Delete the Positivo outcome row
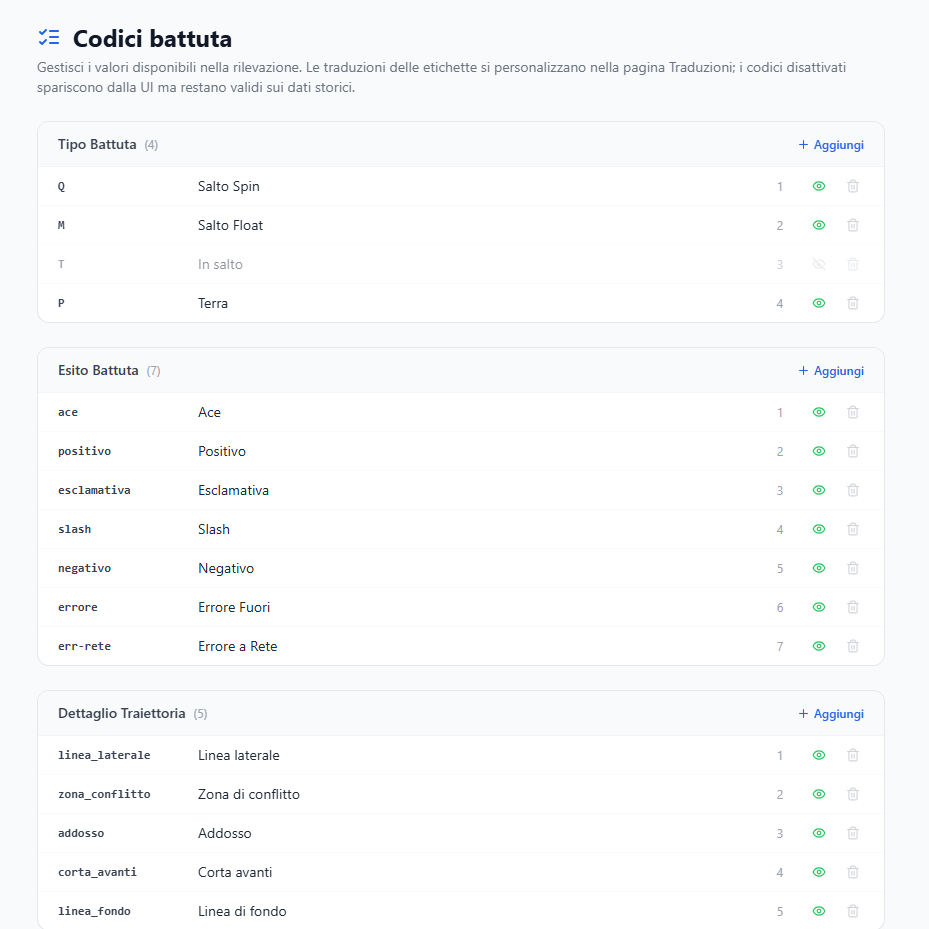This screenshot has width=929, height=929. click(x=853, y=451)
